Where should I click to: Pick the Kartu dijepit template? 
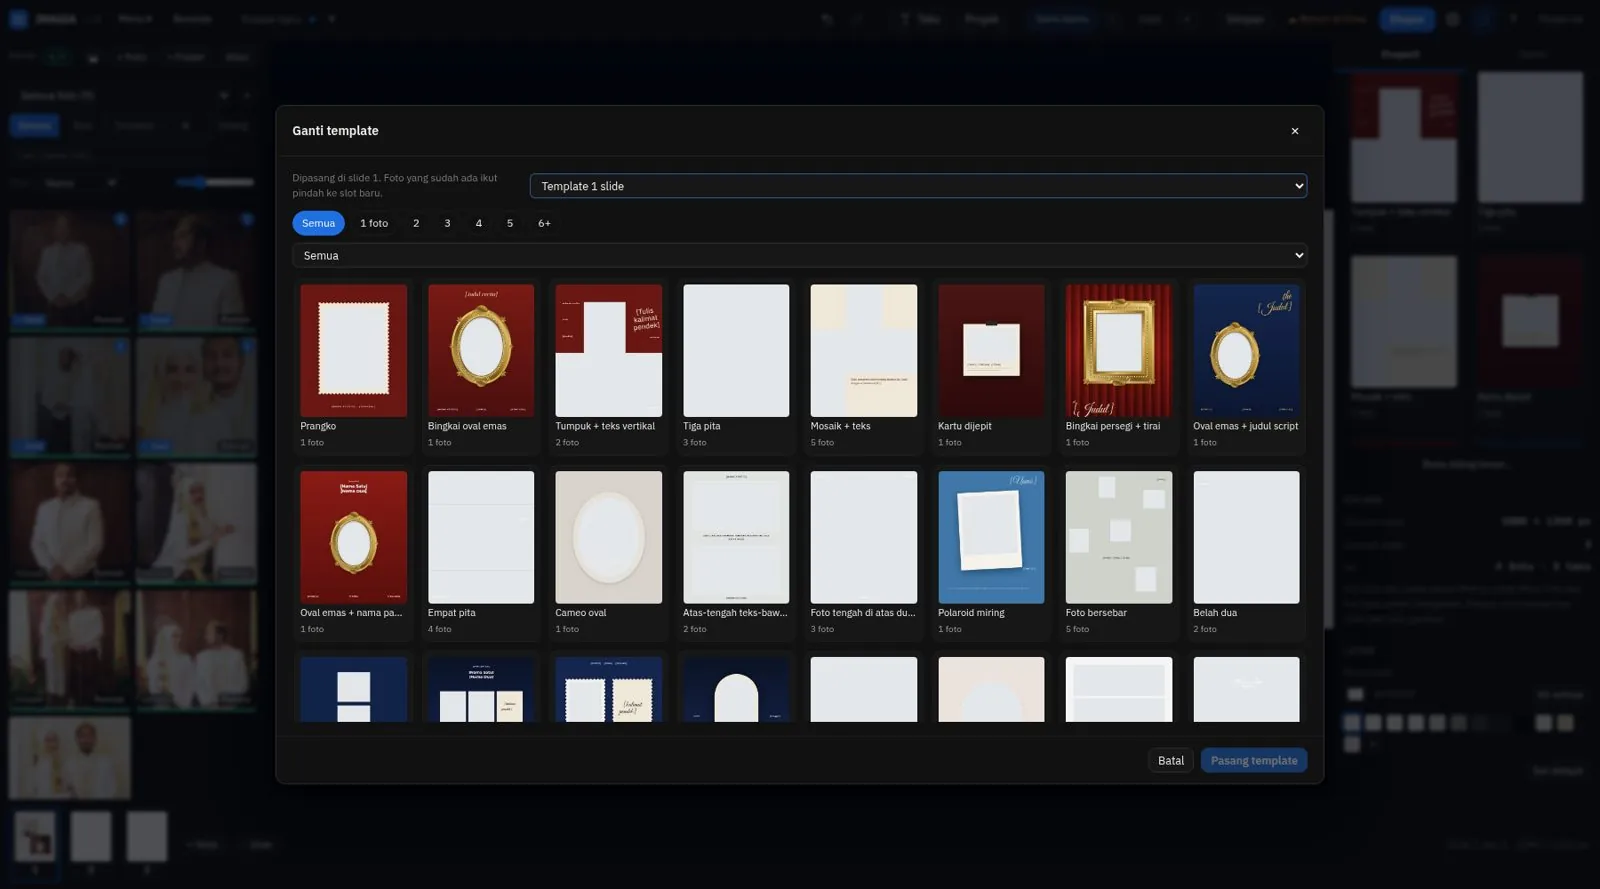tap(991, 366)
